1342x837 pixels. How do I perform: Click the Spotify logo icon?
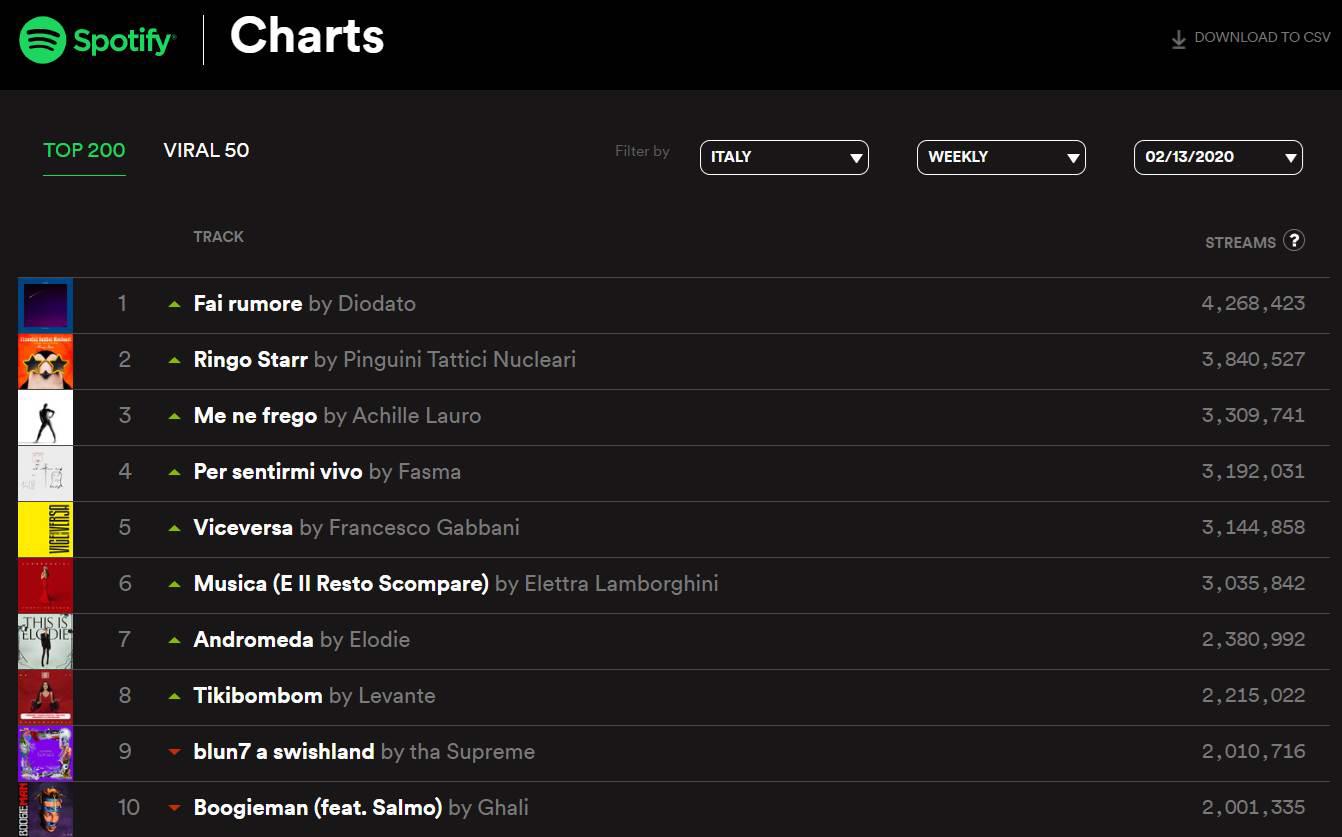(x=42, y=40)
